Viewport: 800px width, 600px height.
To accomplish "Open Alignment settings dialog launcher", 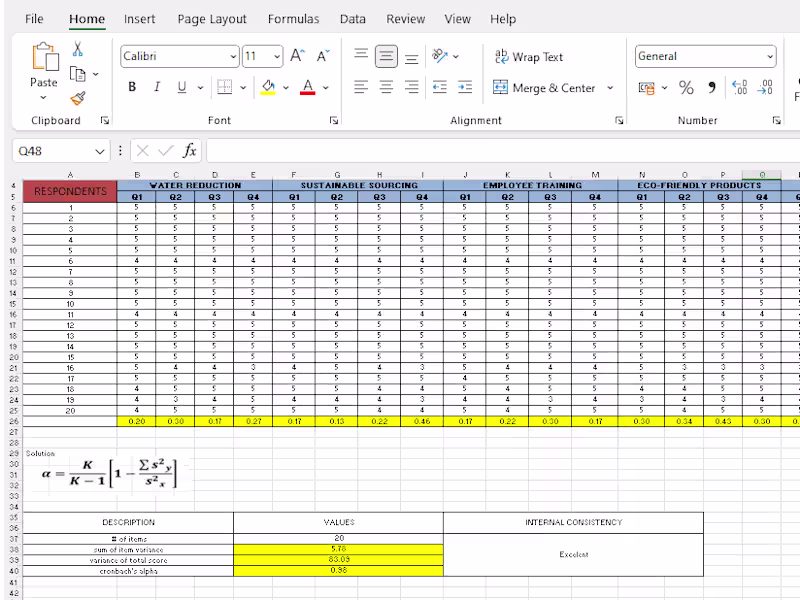I will [x=619, y=120].
